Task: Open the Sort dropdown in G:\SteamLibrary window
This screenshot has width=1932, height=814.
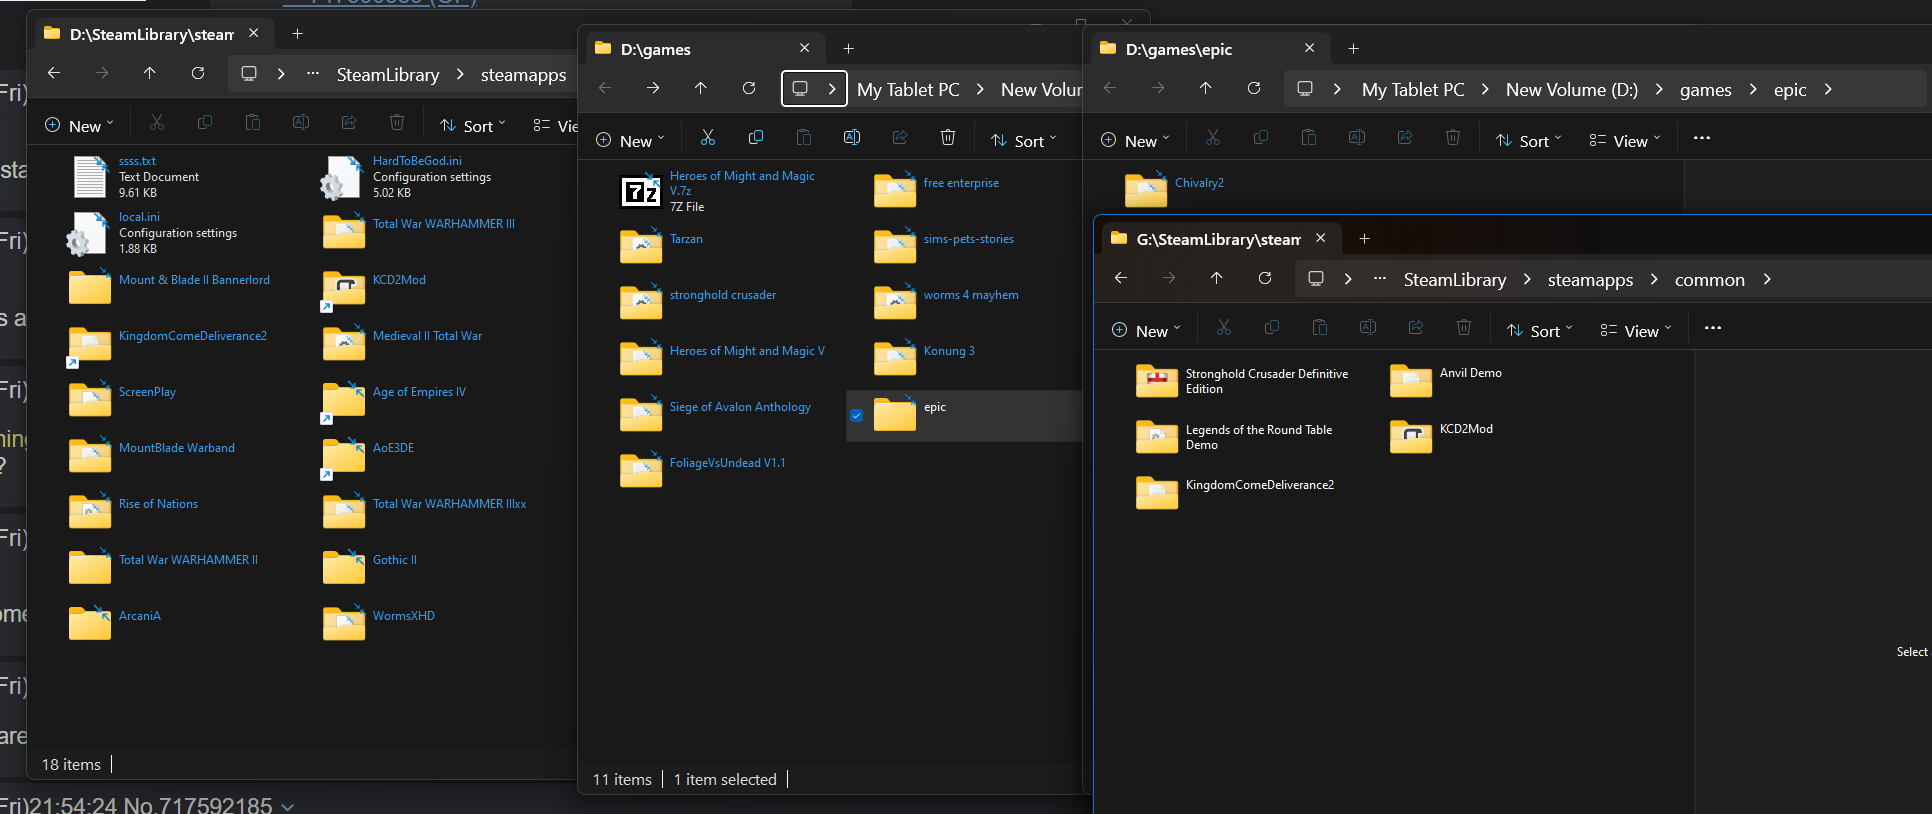Action: (x=1539, y=331)
